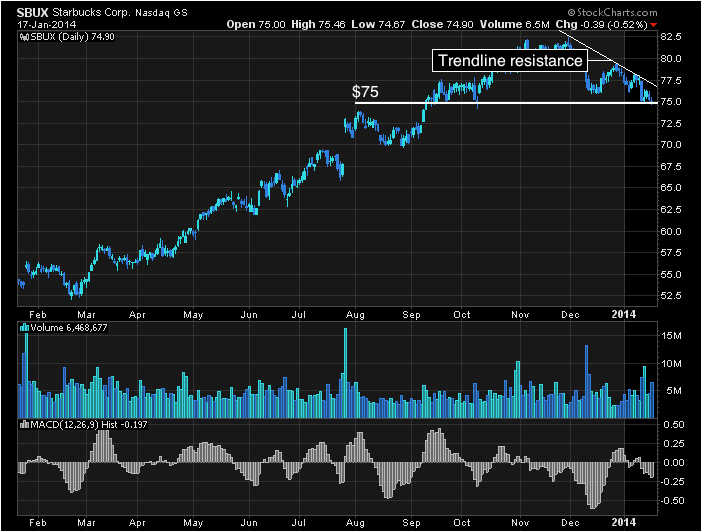Click the 65.0 price axis label

coord(671,188)
